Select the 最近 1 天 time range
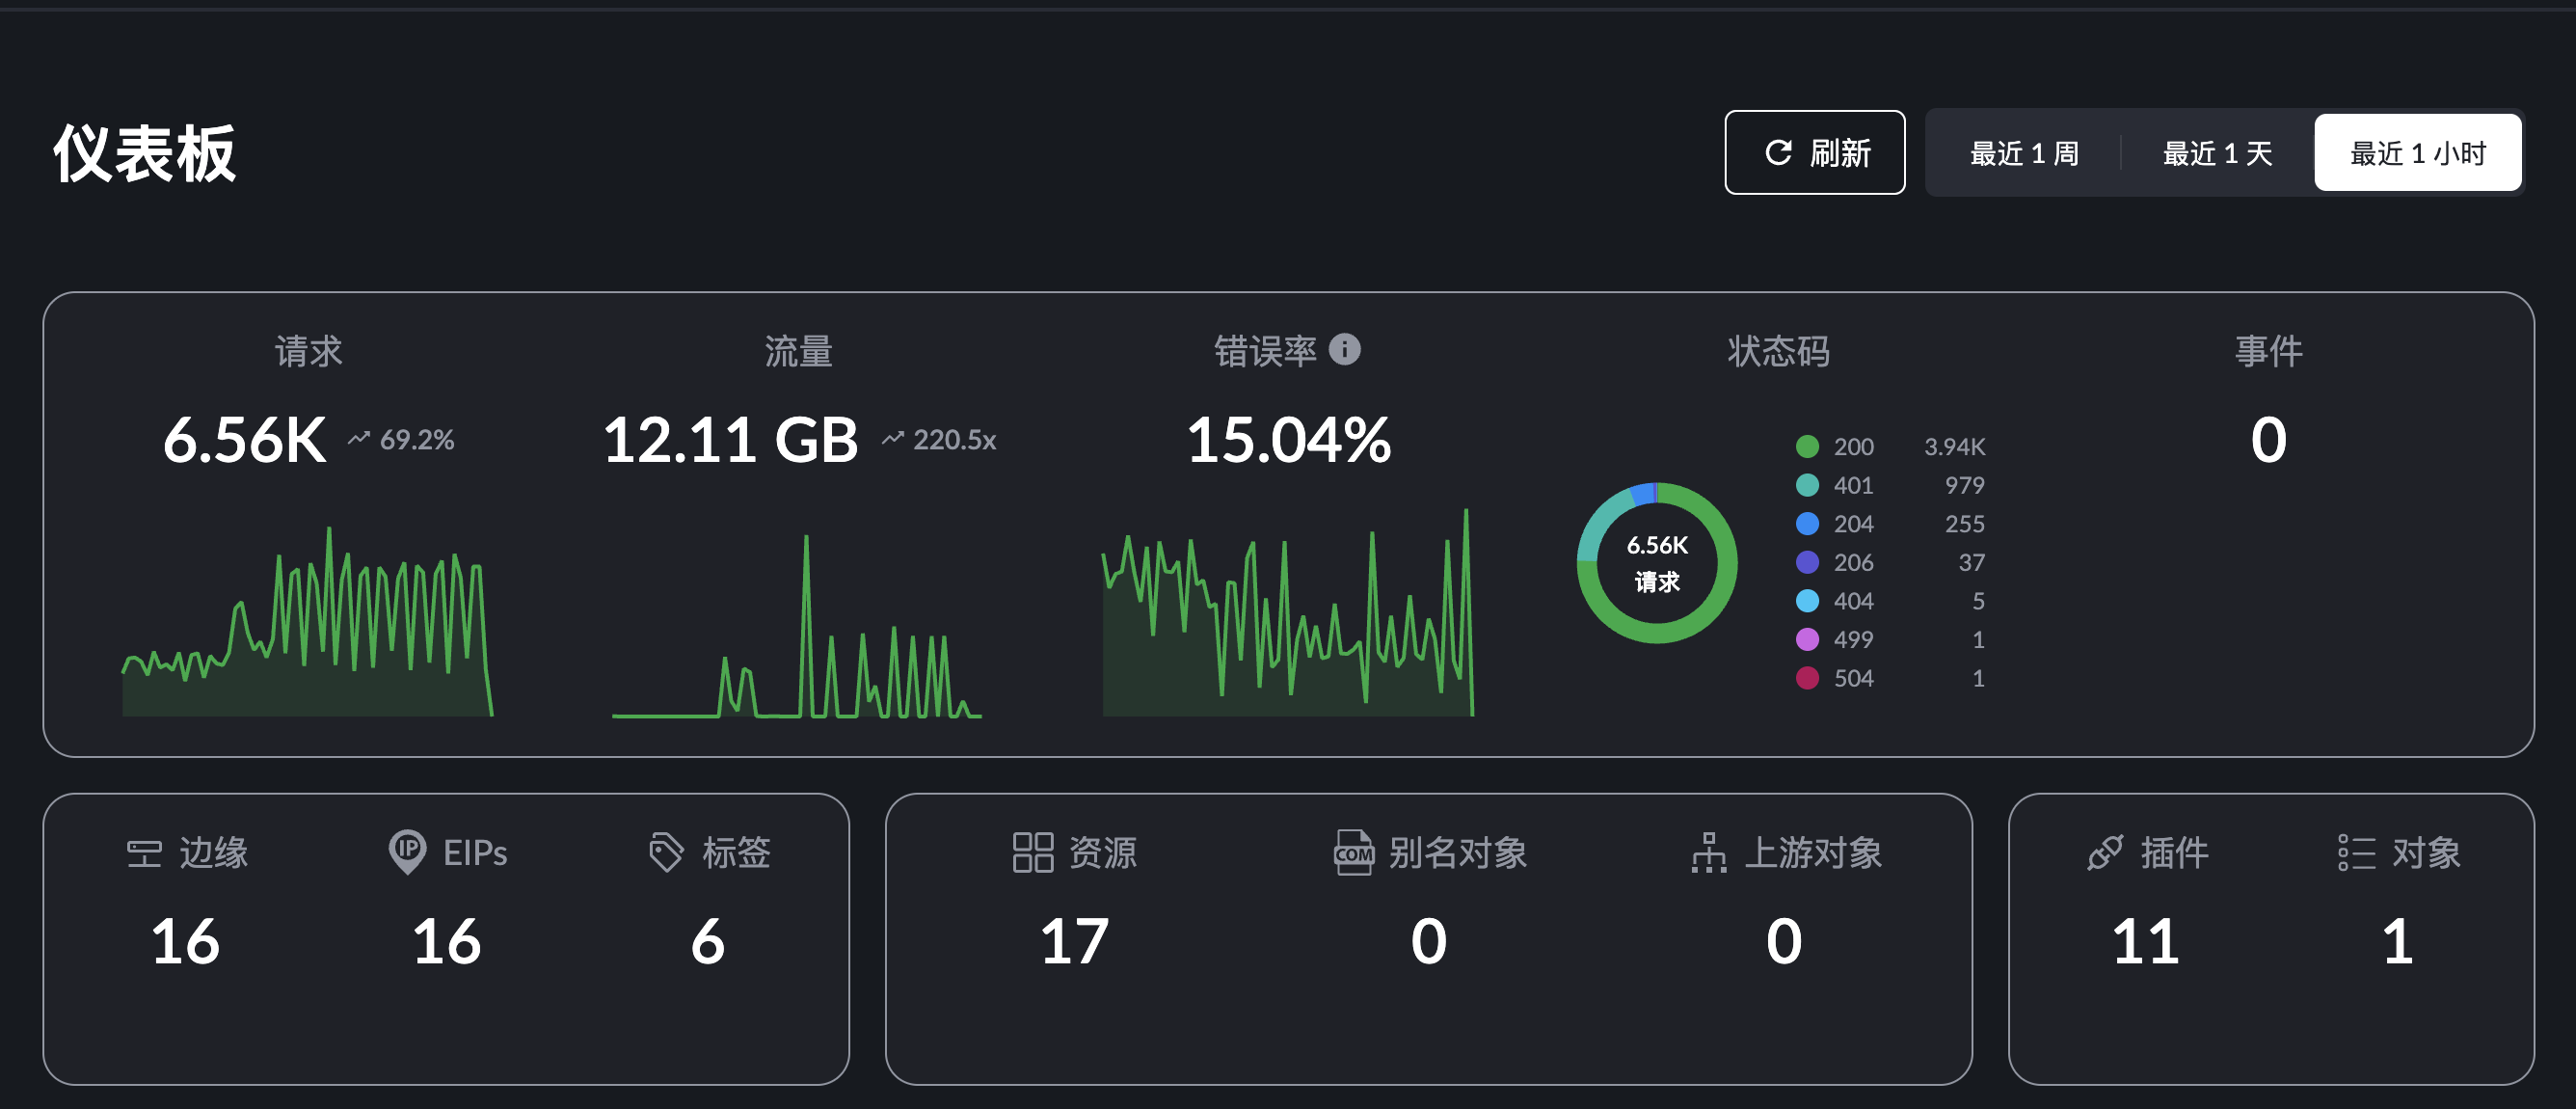 coord(2217,153)
